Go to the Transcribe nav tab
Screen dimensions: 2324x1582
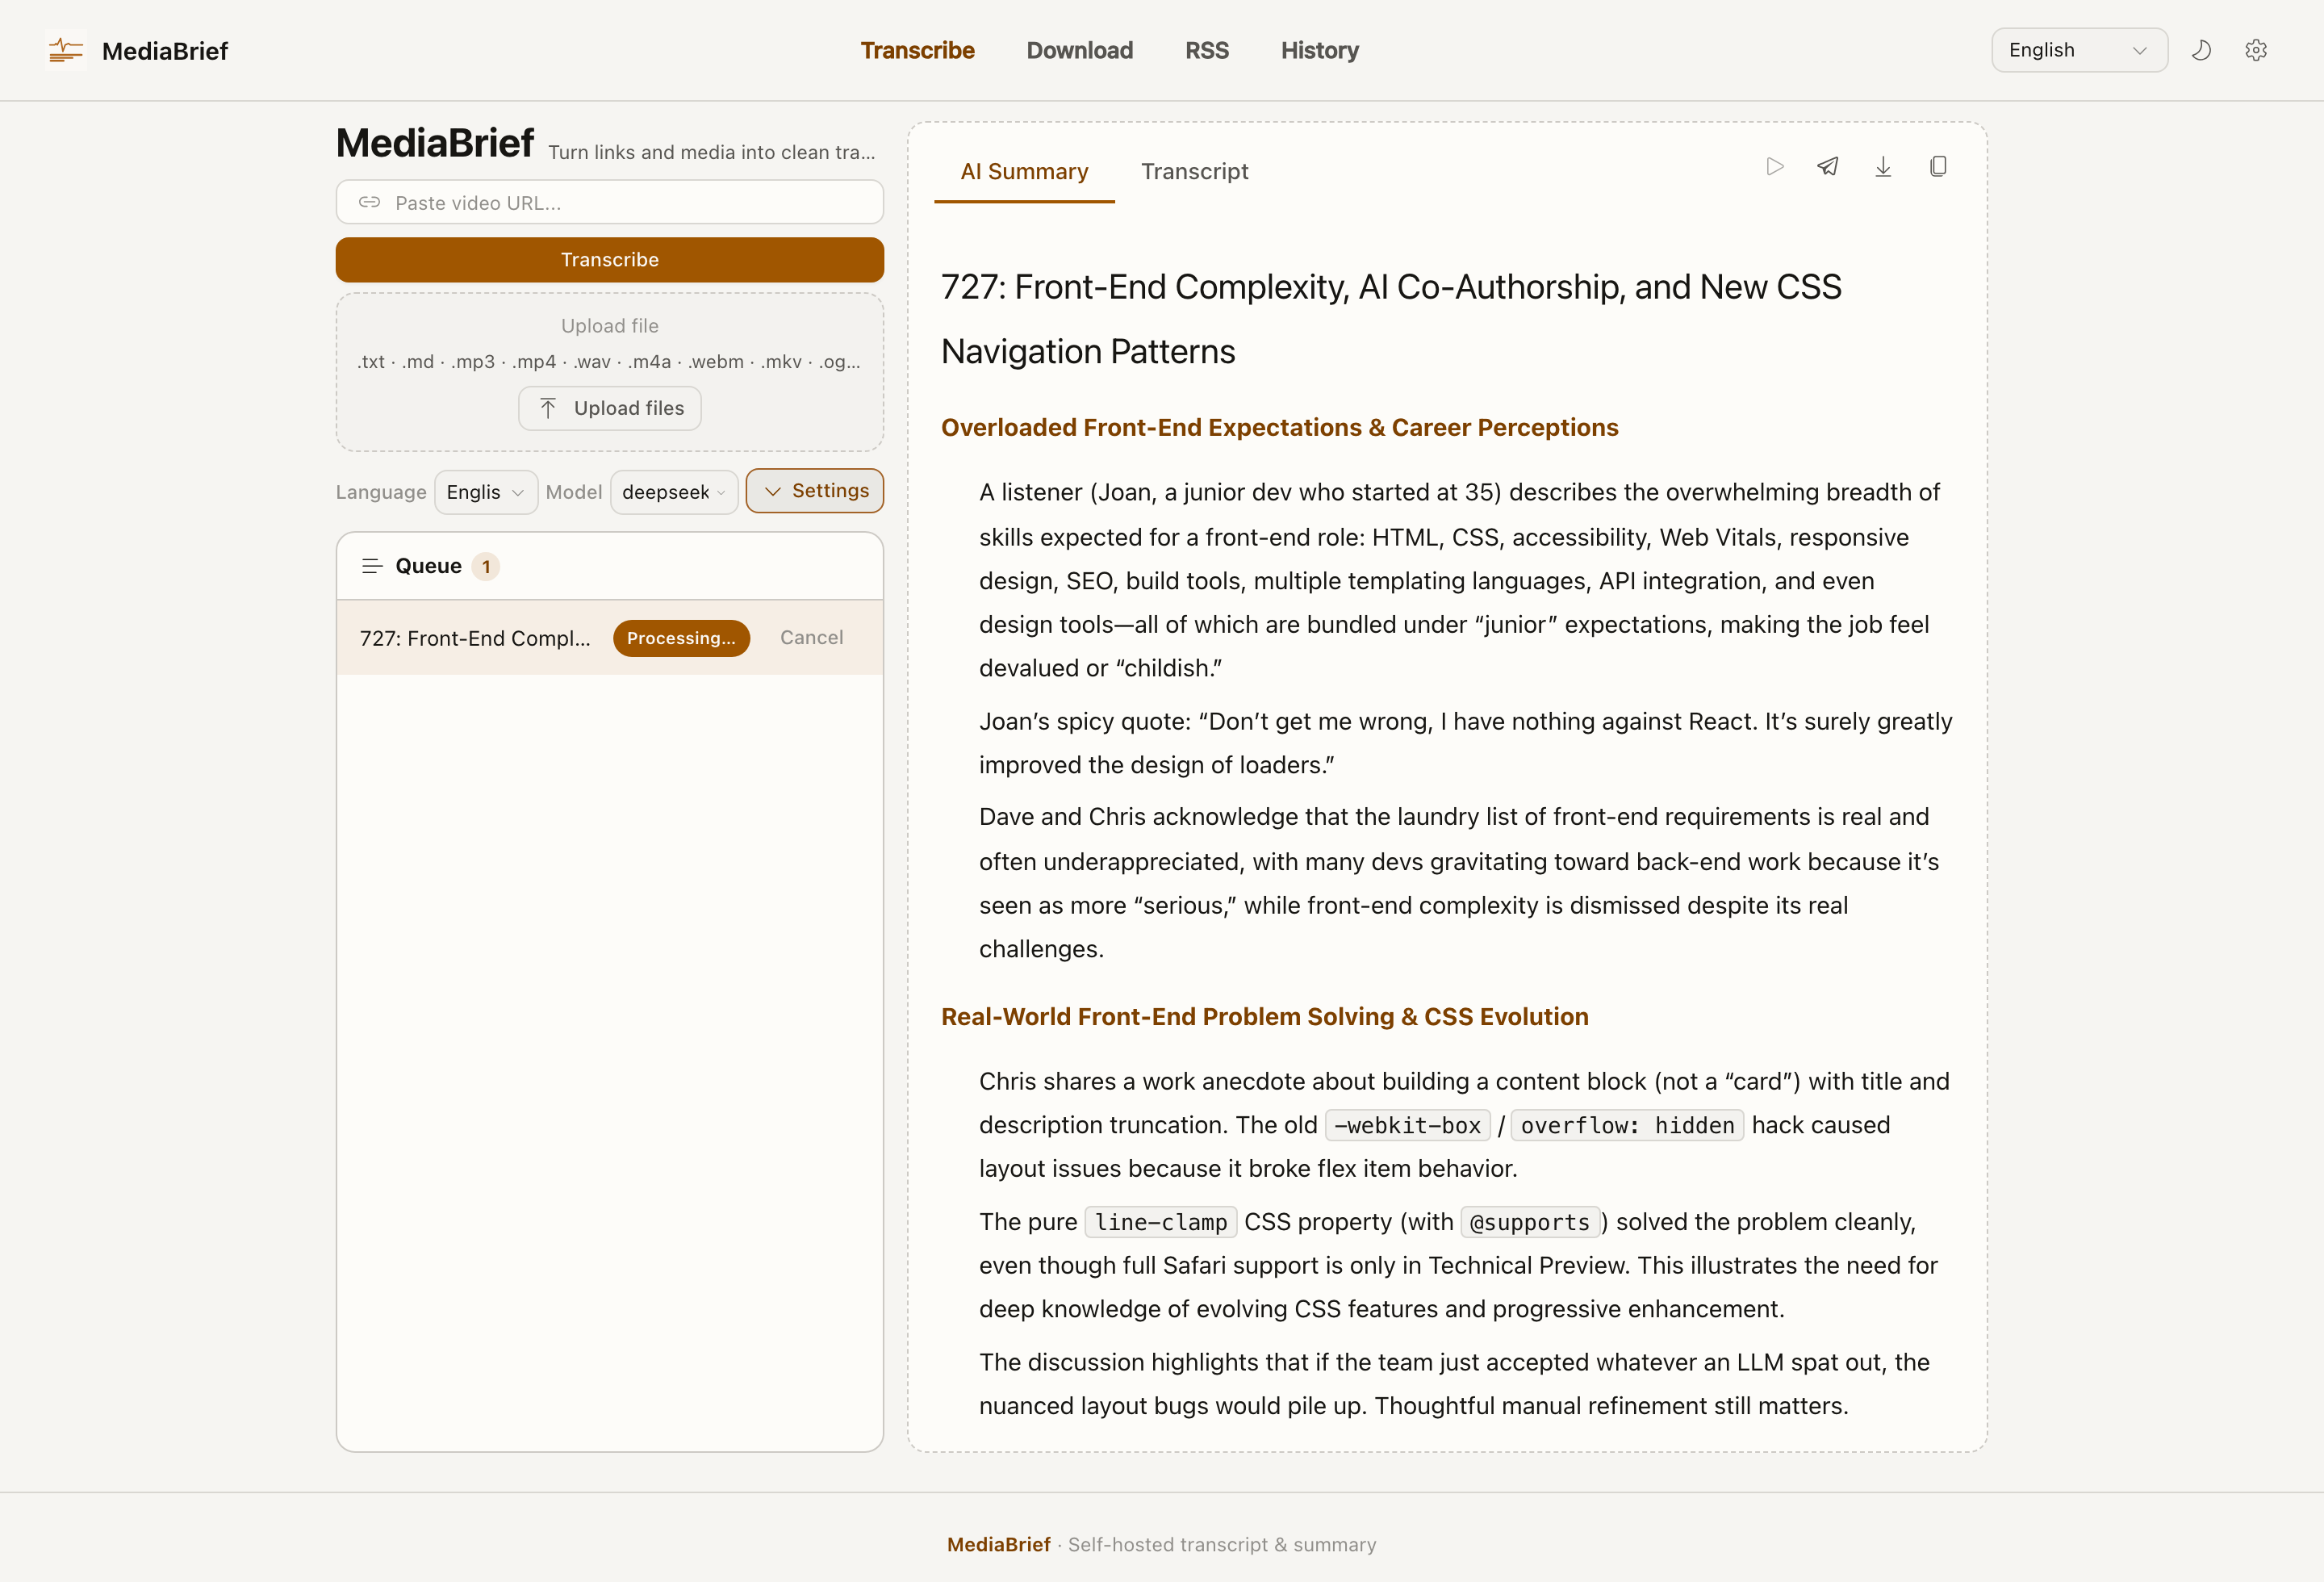(917, 50)
